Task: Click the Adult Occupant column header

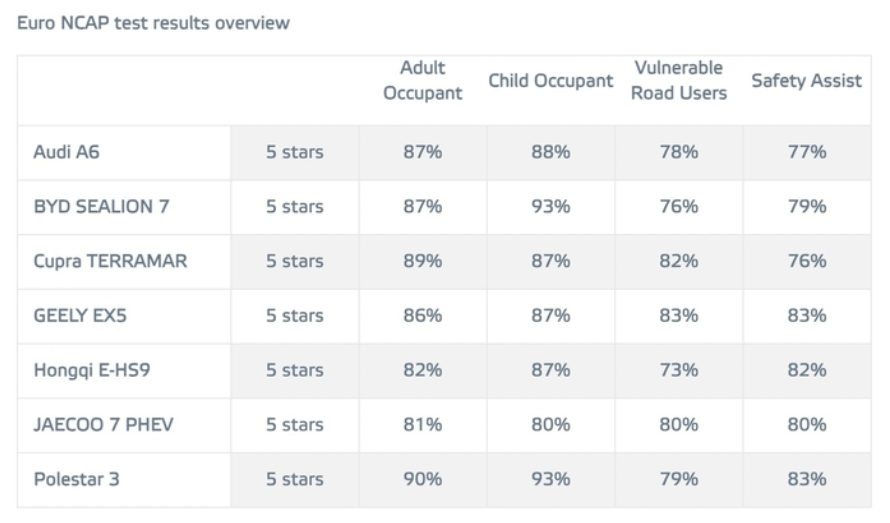Action: point(423,81)
